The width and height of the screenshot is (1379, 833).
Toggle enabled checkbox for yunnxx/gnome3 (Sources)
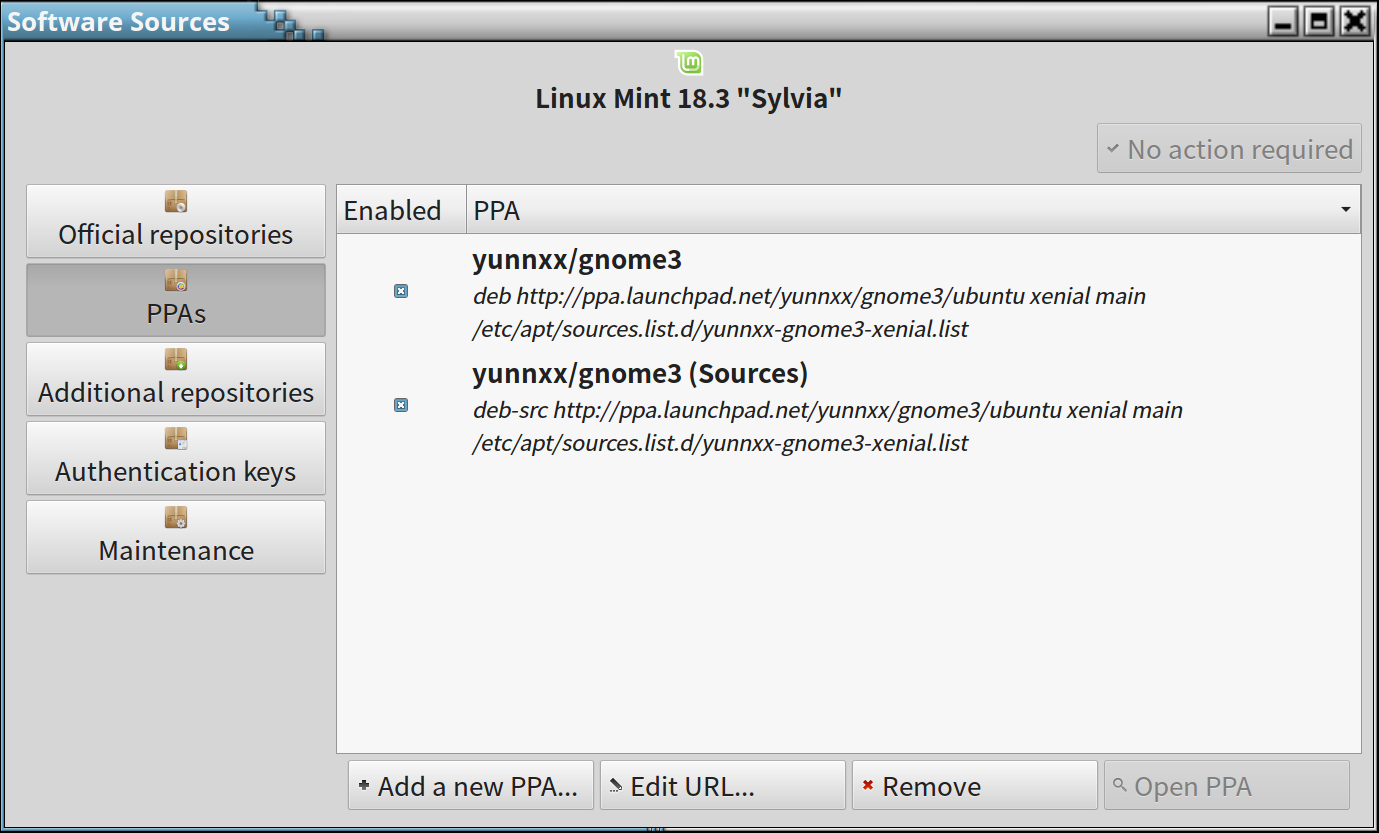click(x=401, y=405)
